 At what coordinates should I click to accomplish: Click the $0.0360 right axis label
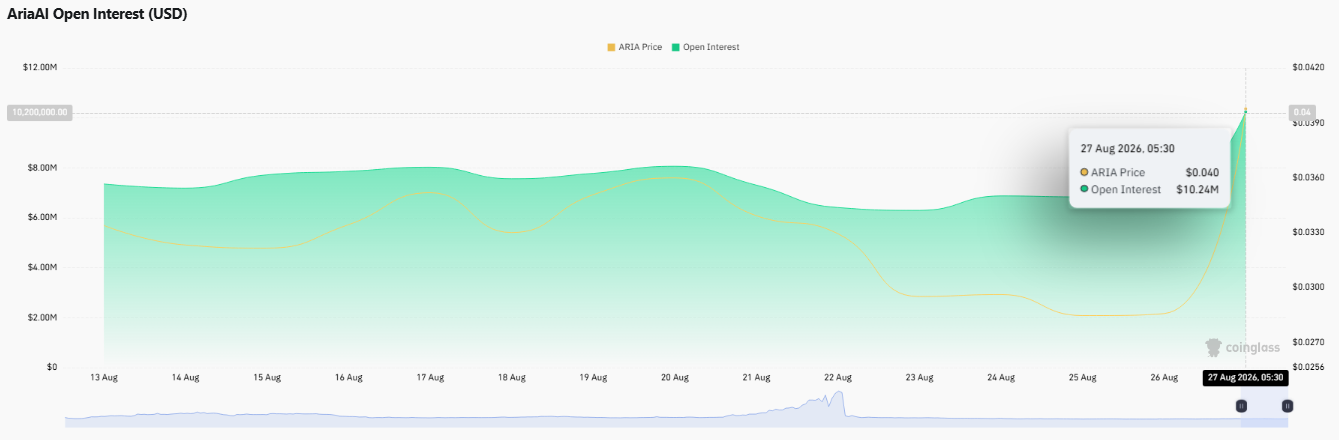[x=1308, y=177]
